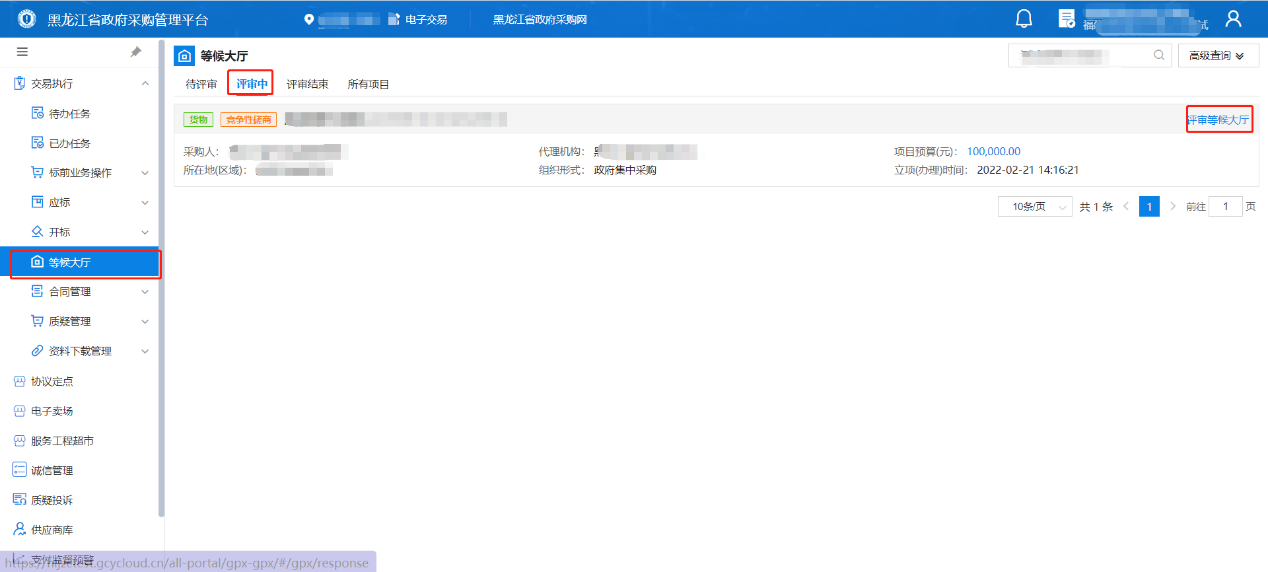The width and height of the screenshot is (1268, 572).
Task: Toggle the sidebar pin icon
Action: (136, 52)
